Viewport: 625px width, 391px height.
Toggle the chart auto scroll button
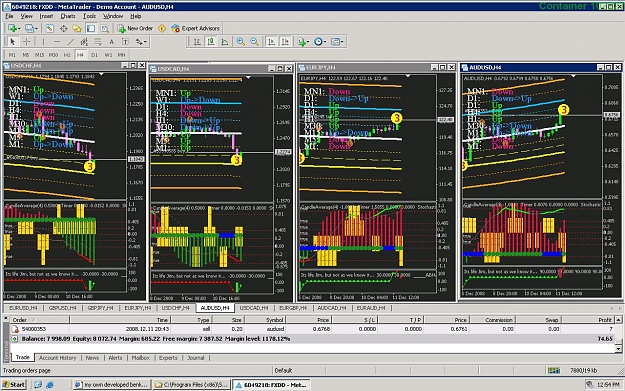[x=271, y=41]
